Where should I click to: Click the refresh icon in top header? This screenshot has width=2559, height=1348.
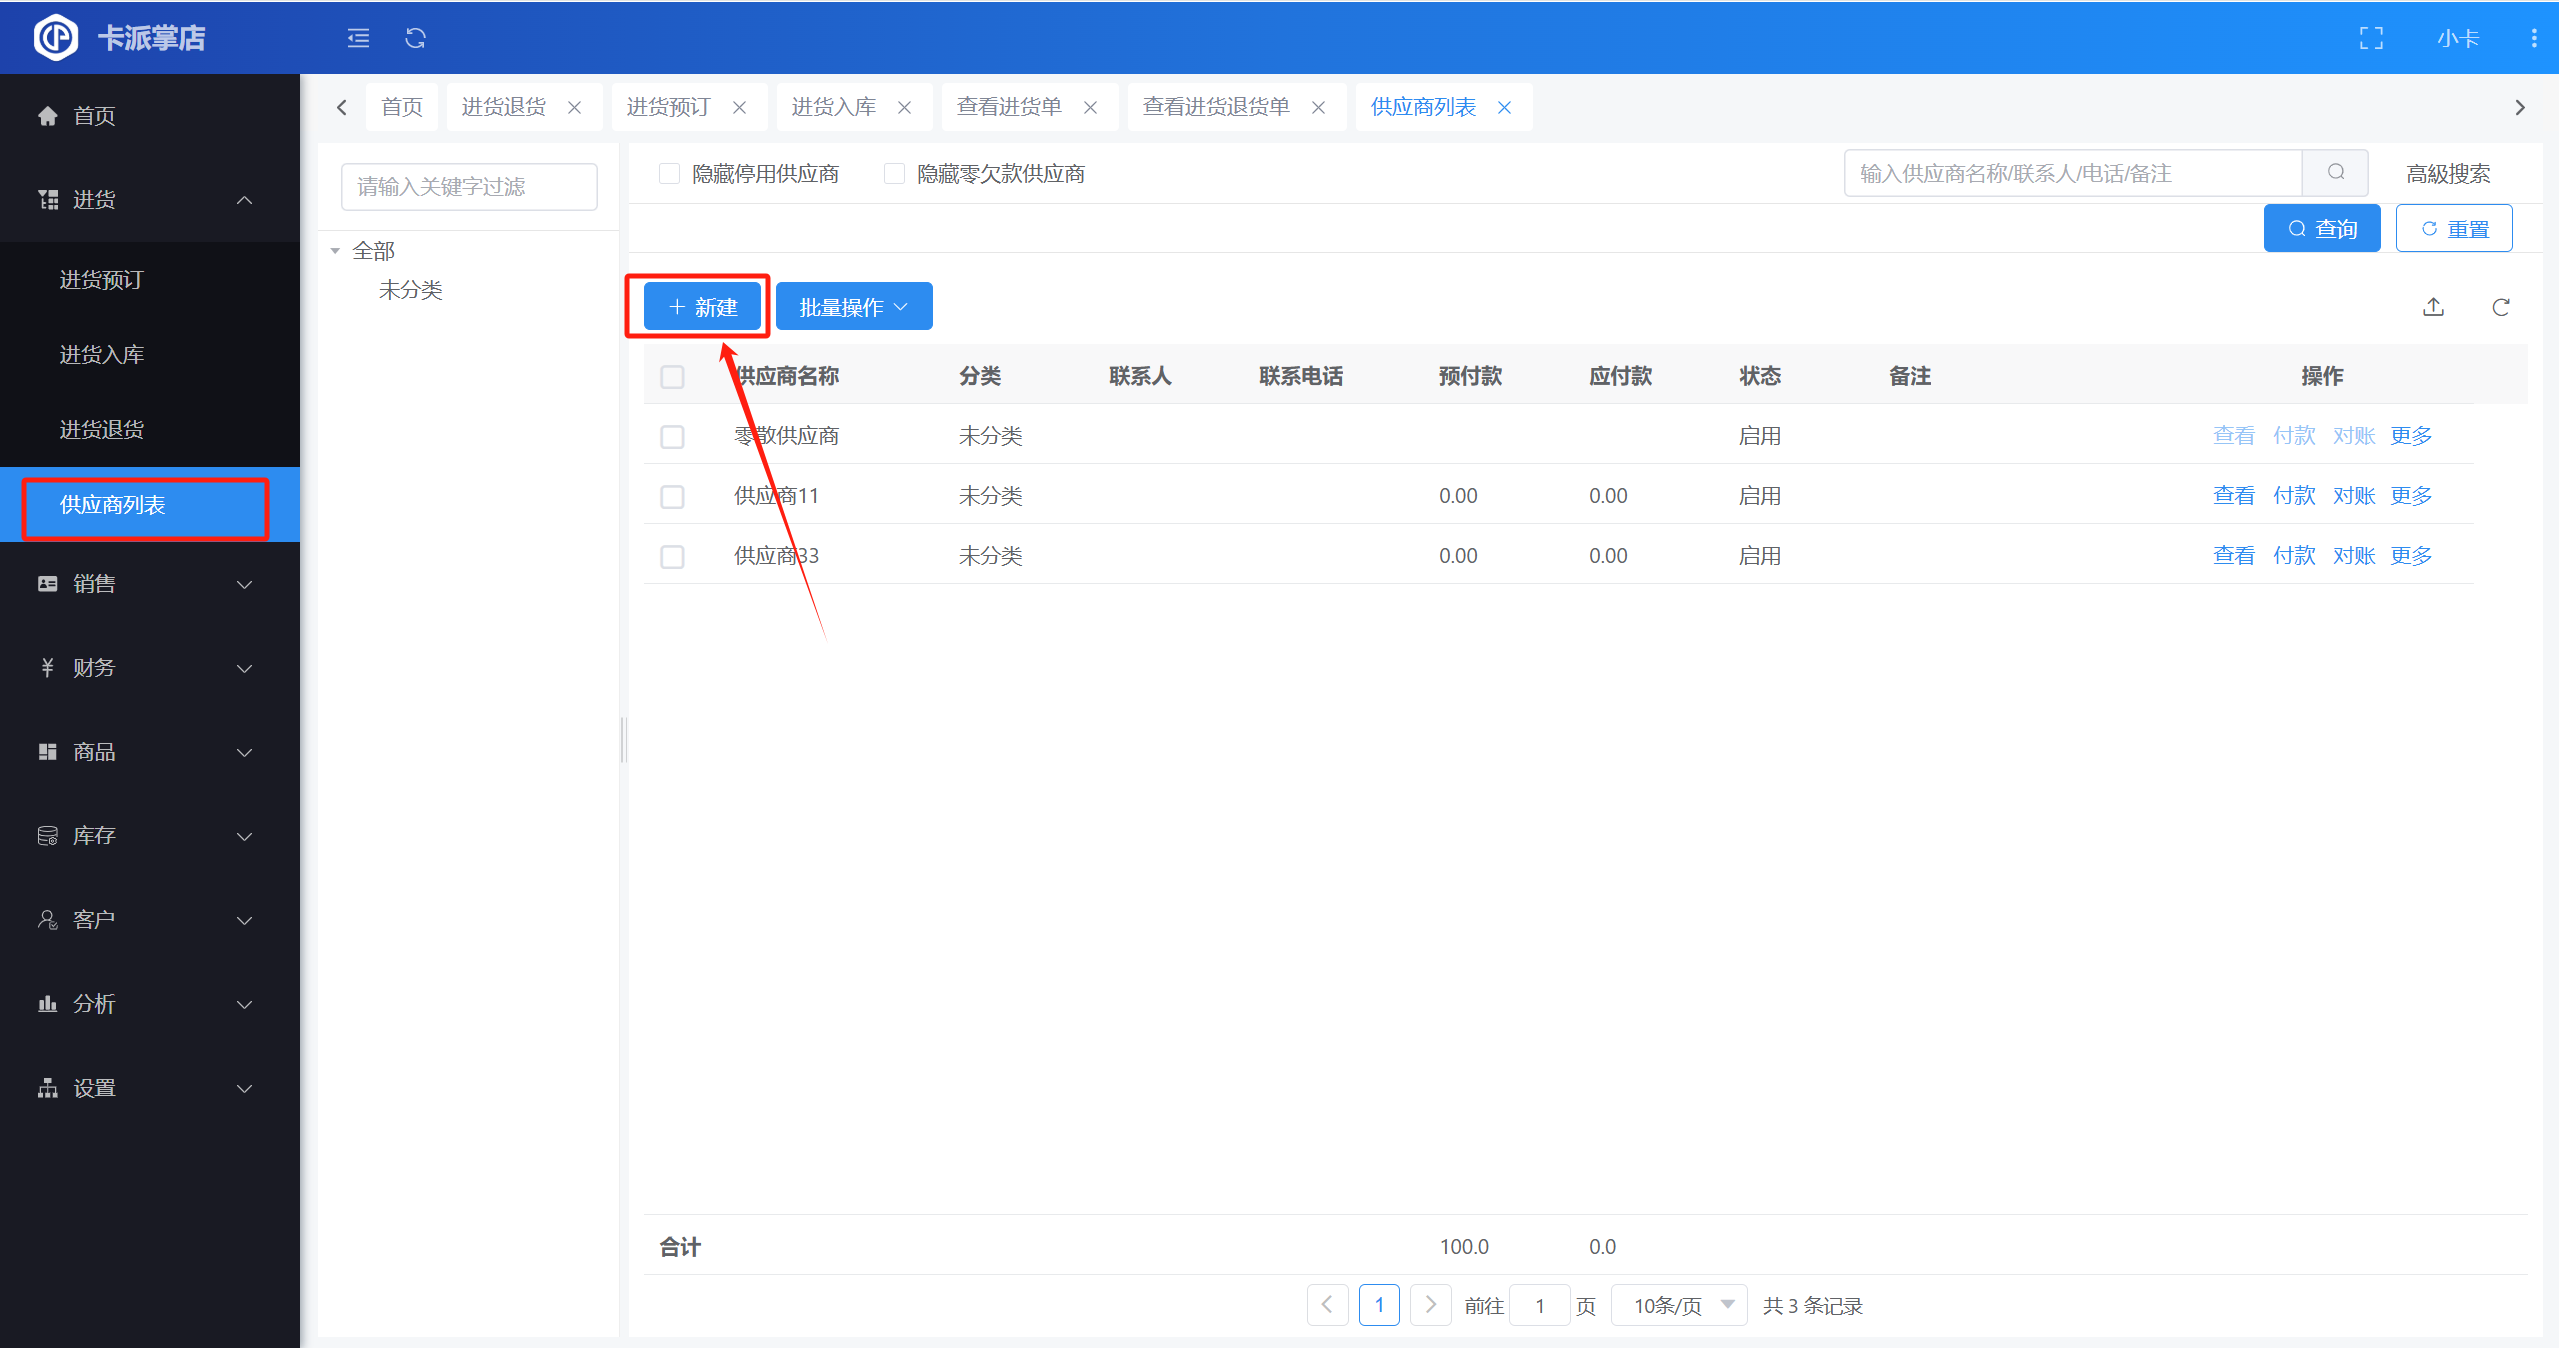[415, 38]
